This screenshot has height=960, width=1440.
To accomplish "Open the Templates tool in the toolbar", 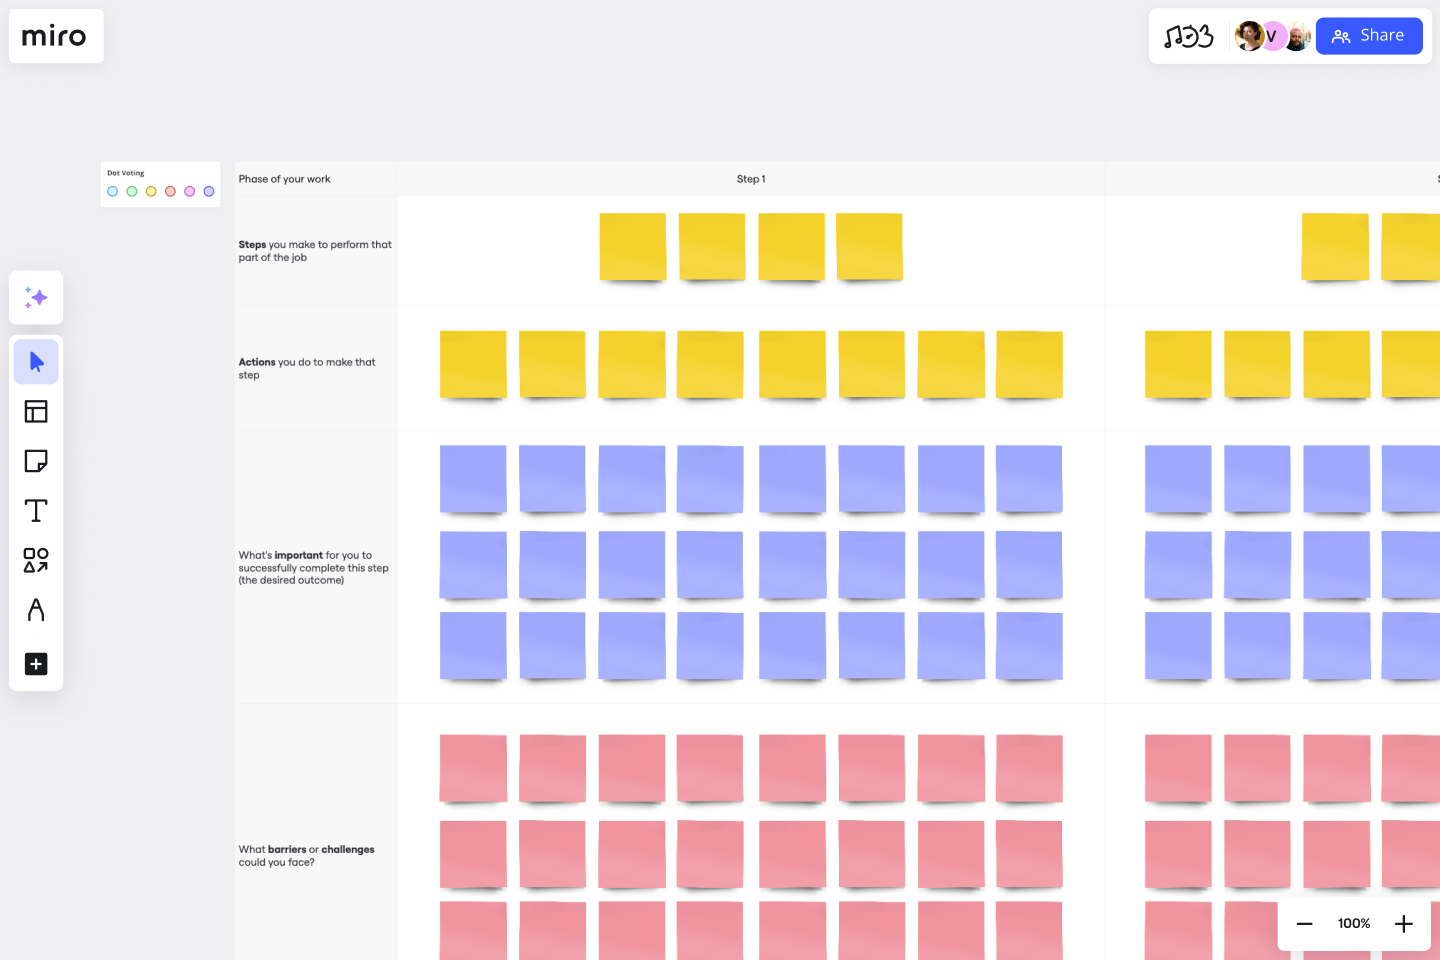I will [36, 411].
